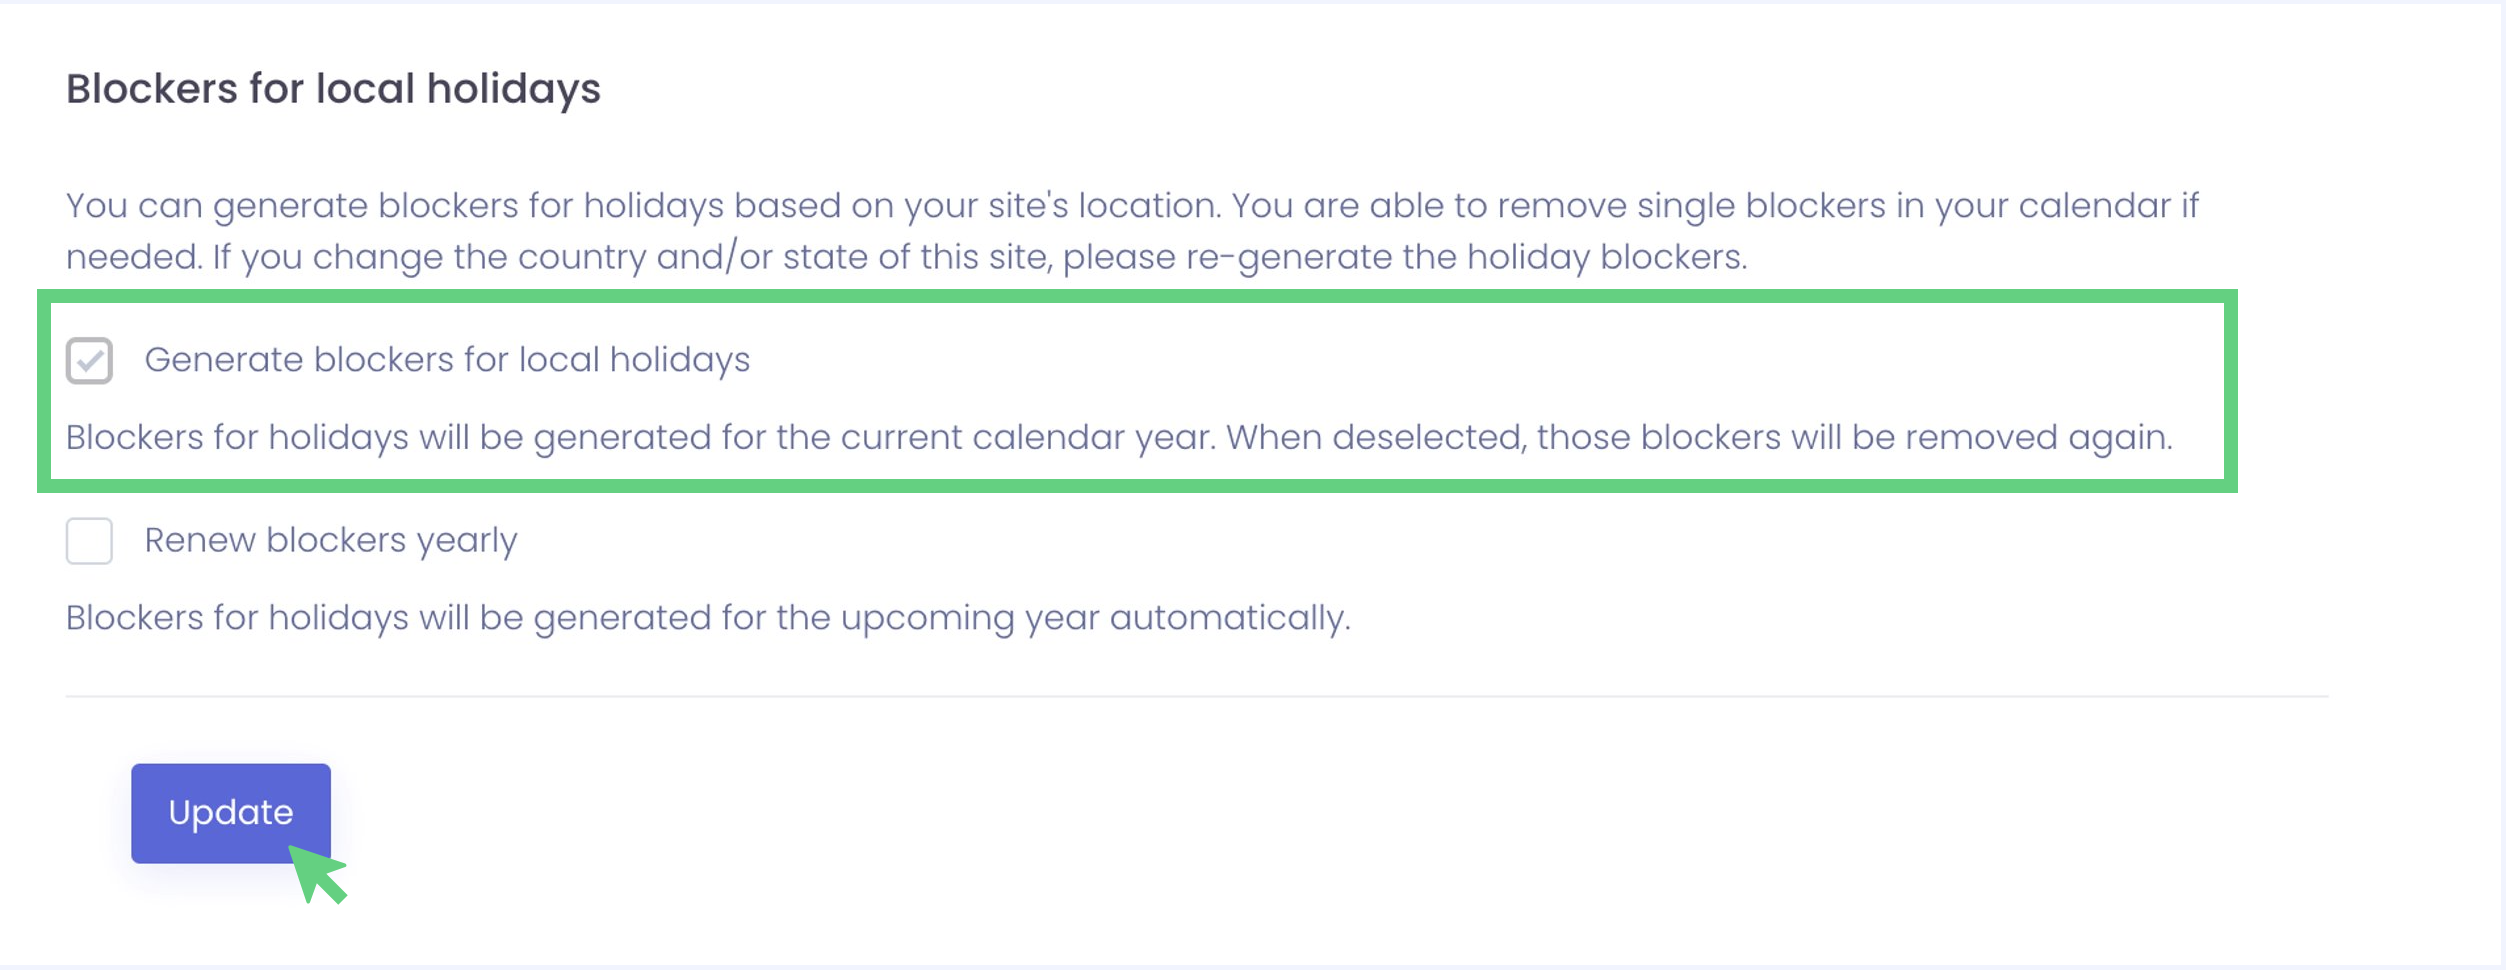This screenshot has width=2506, height=970.
Task: Click the "Generate blockers for local holidays" label
Action: (x=447, y=360)
